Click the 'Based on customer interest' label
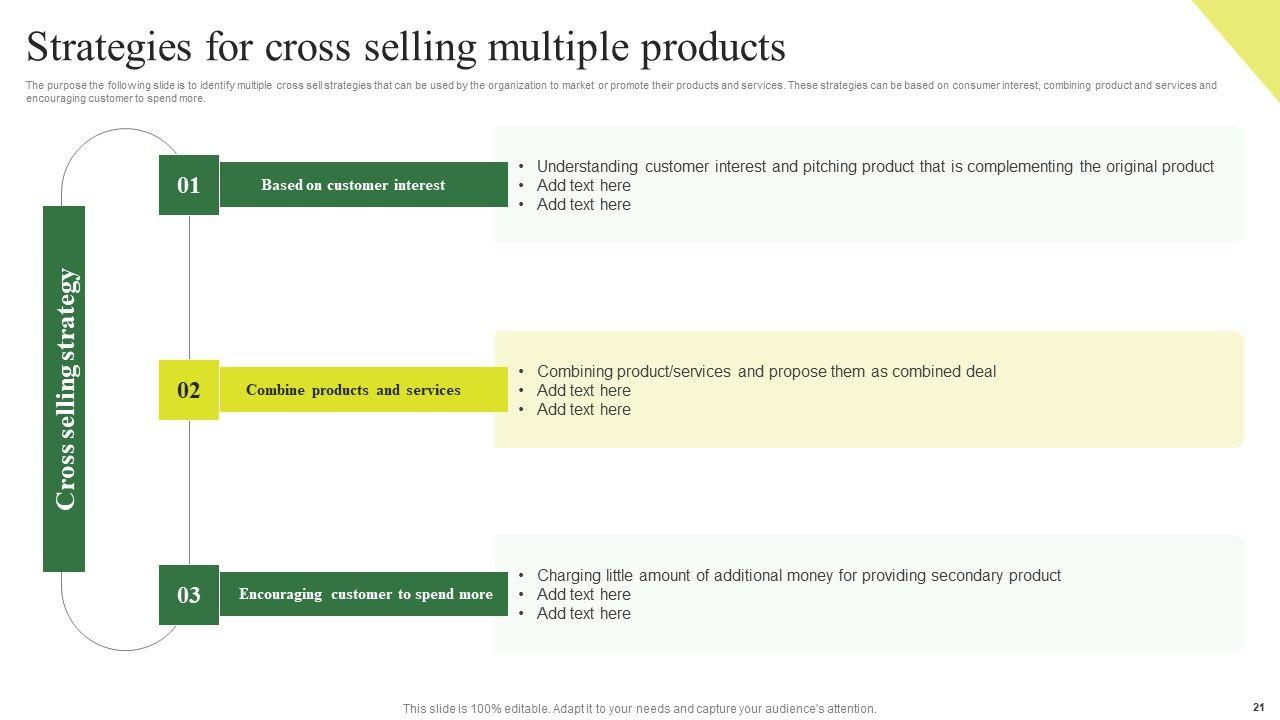Viewport: 1280px width, 720px height. click(353, 185)
